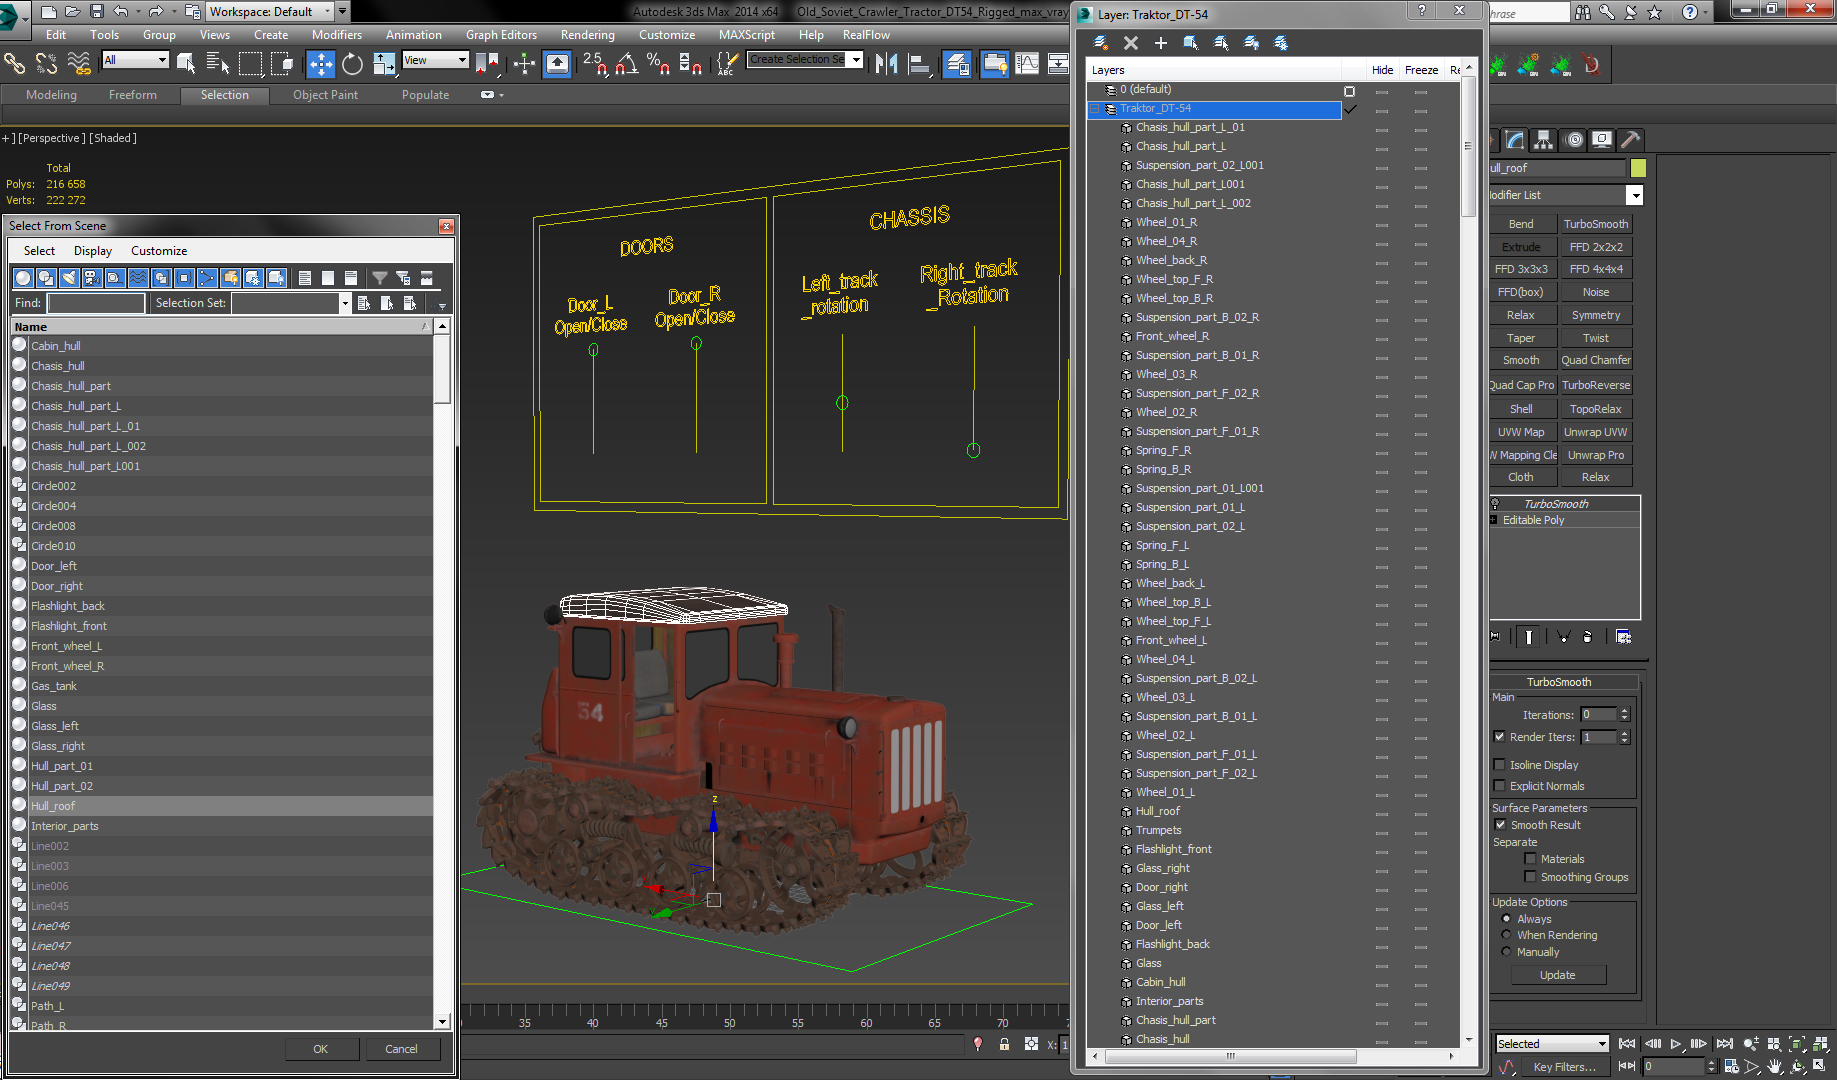Switch to the Object Paint ribbon tab
The width and height of the screenshot is (1837, 1080).
click(x=325, y=95)
